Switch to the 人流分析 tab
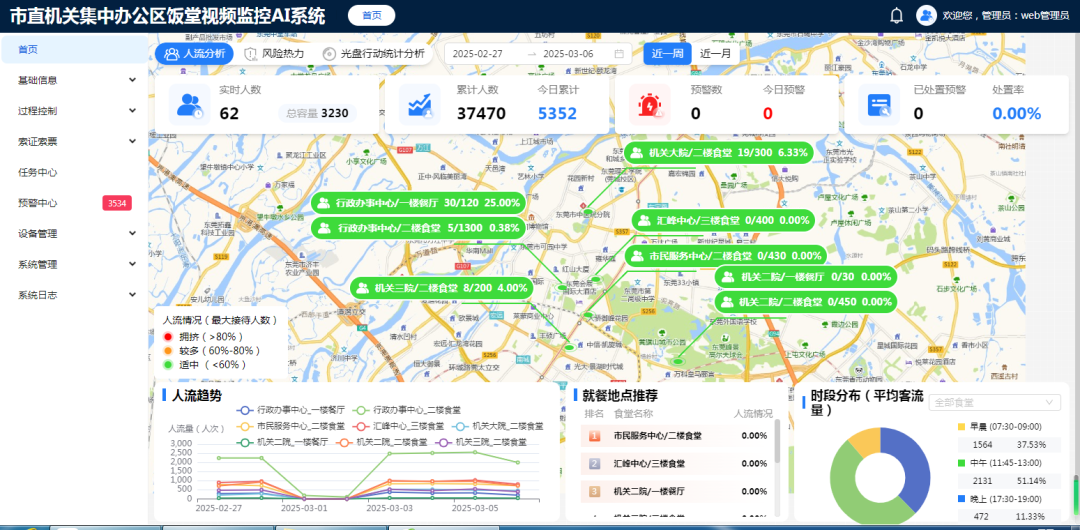The height and width of the screenshot is (530, 1080). (194, 54)
